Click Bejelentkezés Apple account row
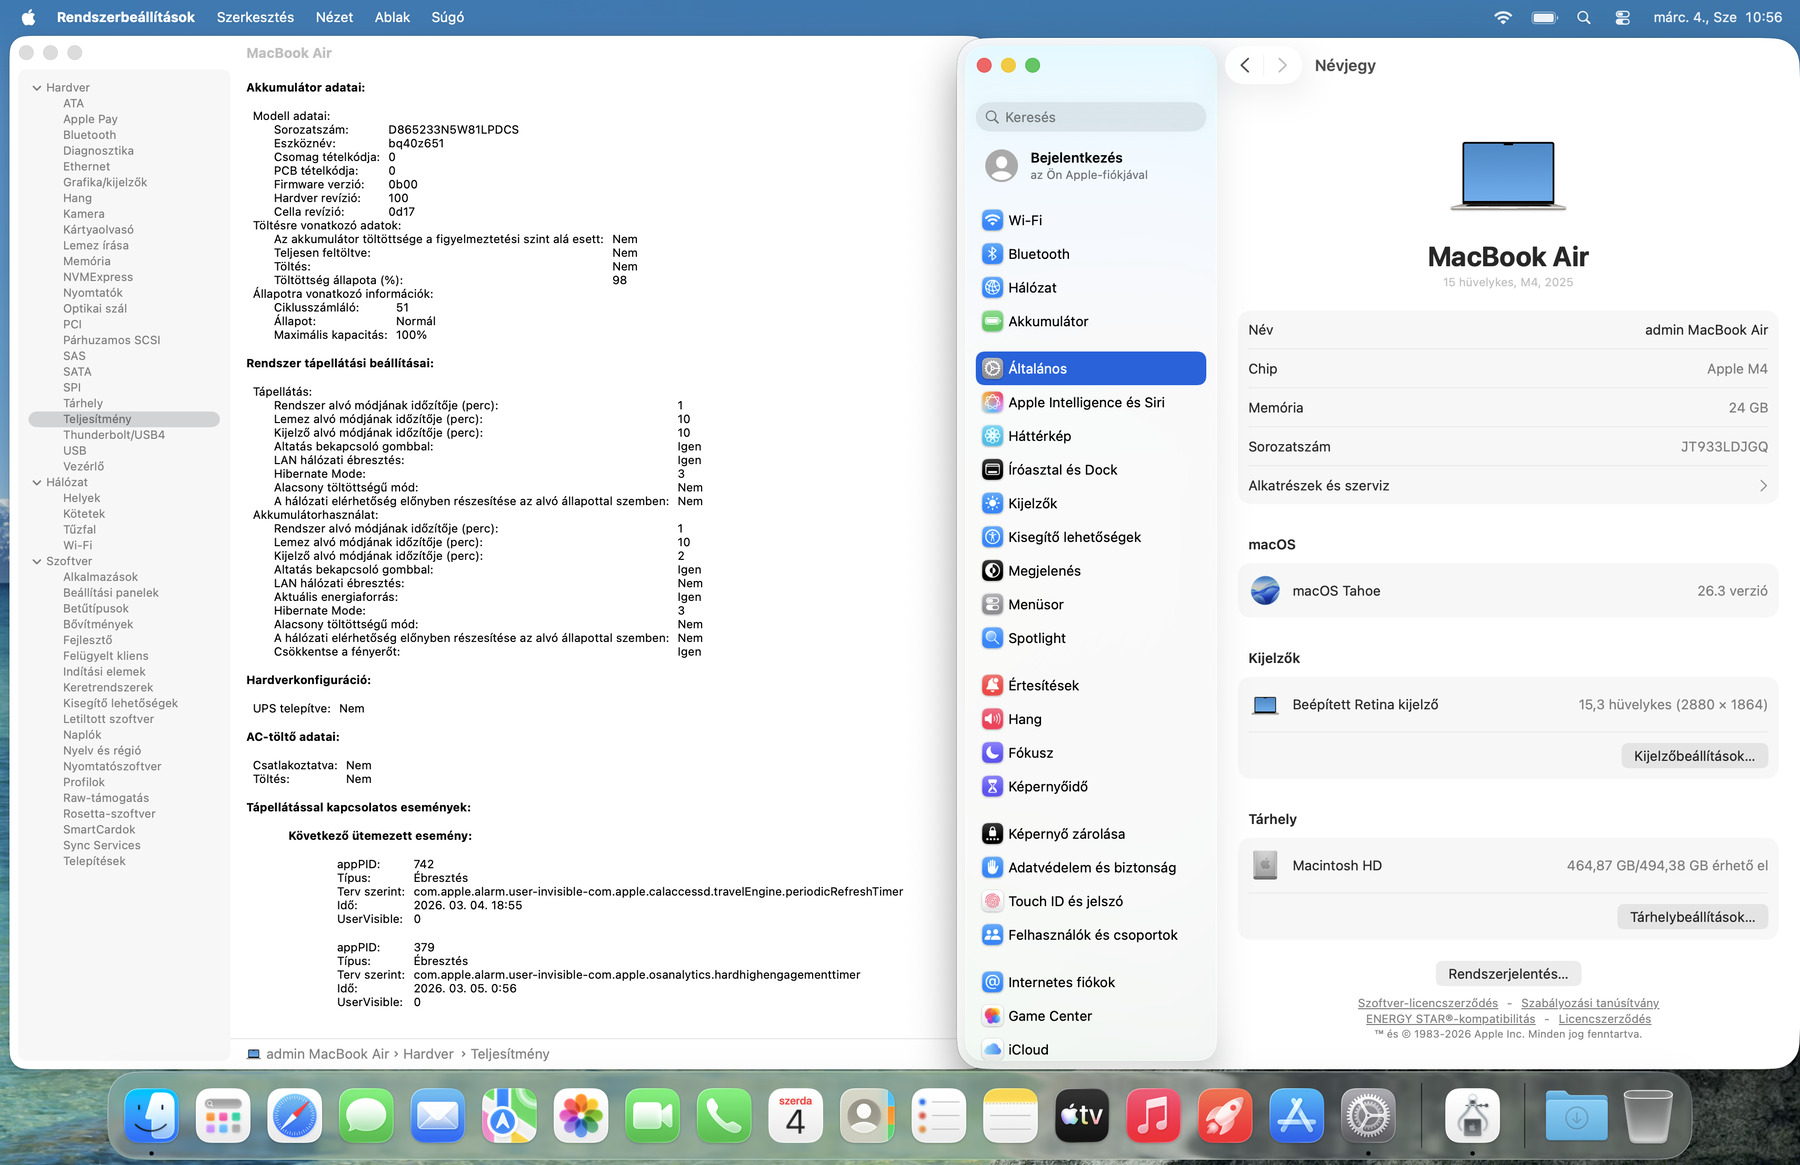Image resolution: width=1800 pixels, height=1165 pixels. (x=1090, y=165)
